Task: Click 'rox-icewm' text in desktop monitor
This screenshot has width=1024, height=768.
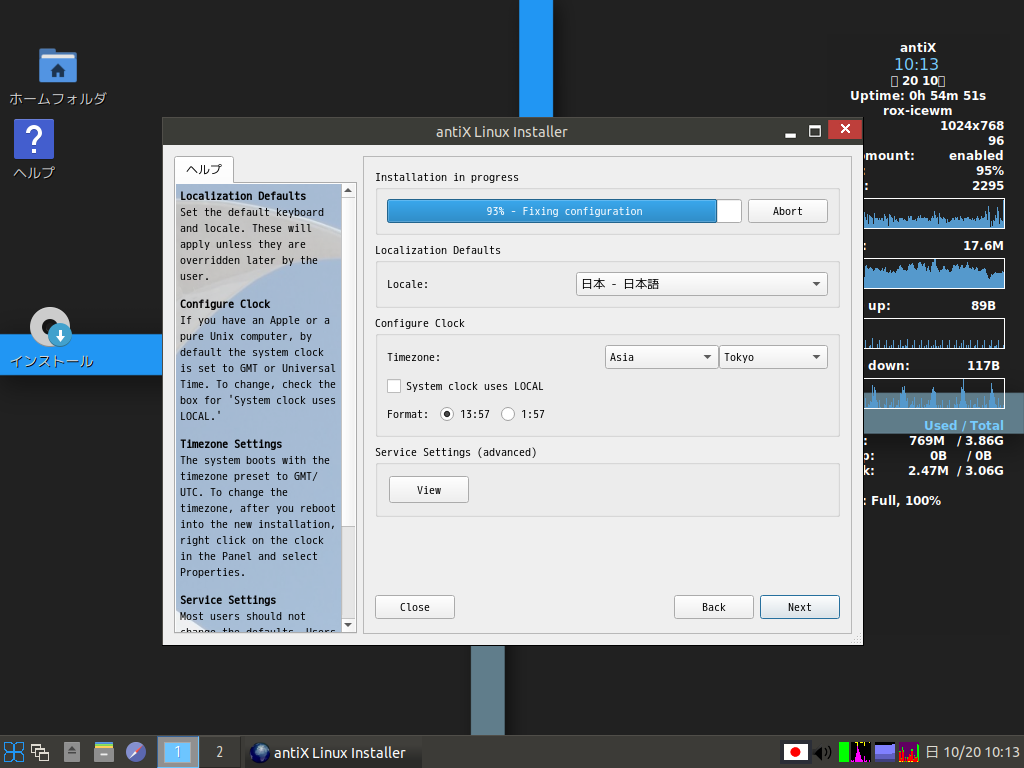Action: click(918, 111)
